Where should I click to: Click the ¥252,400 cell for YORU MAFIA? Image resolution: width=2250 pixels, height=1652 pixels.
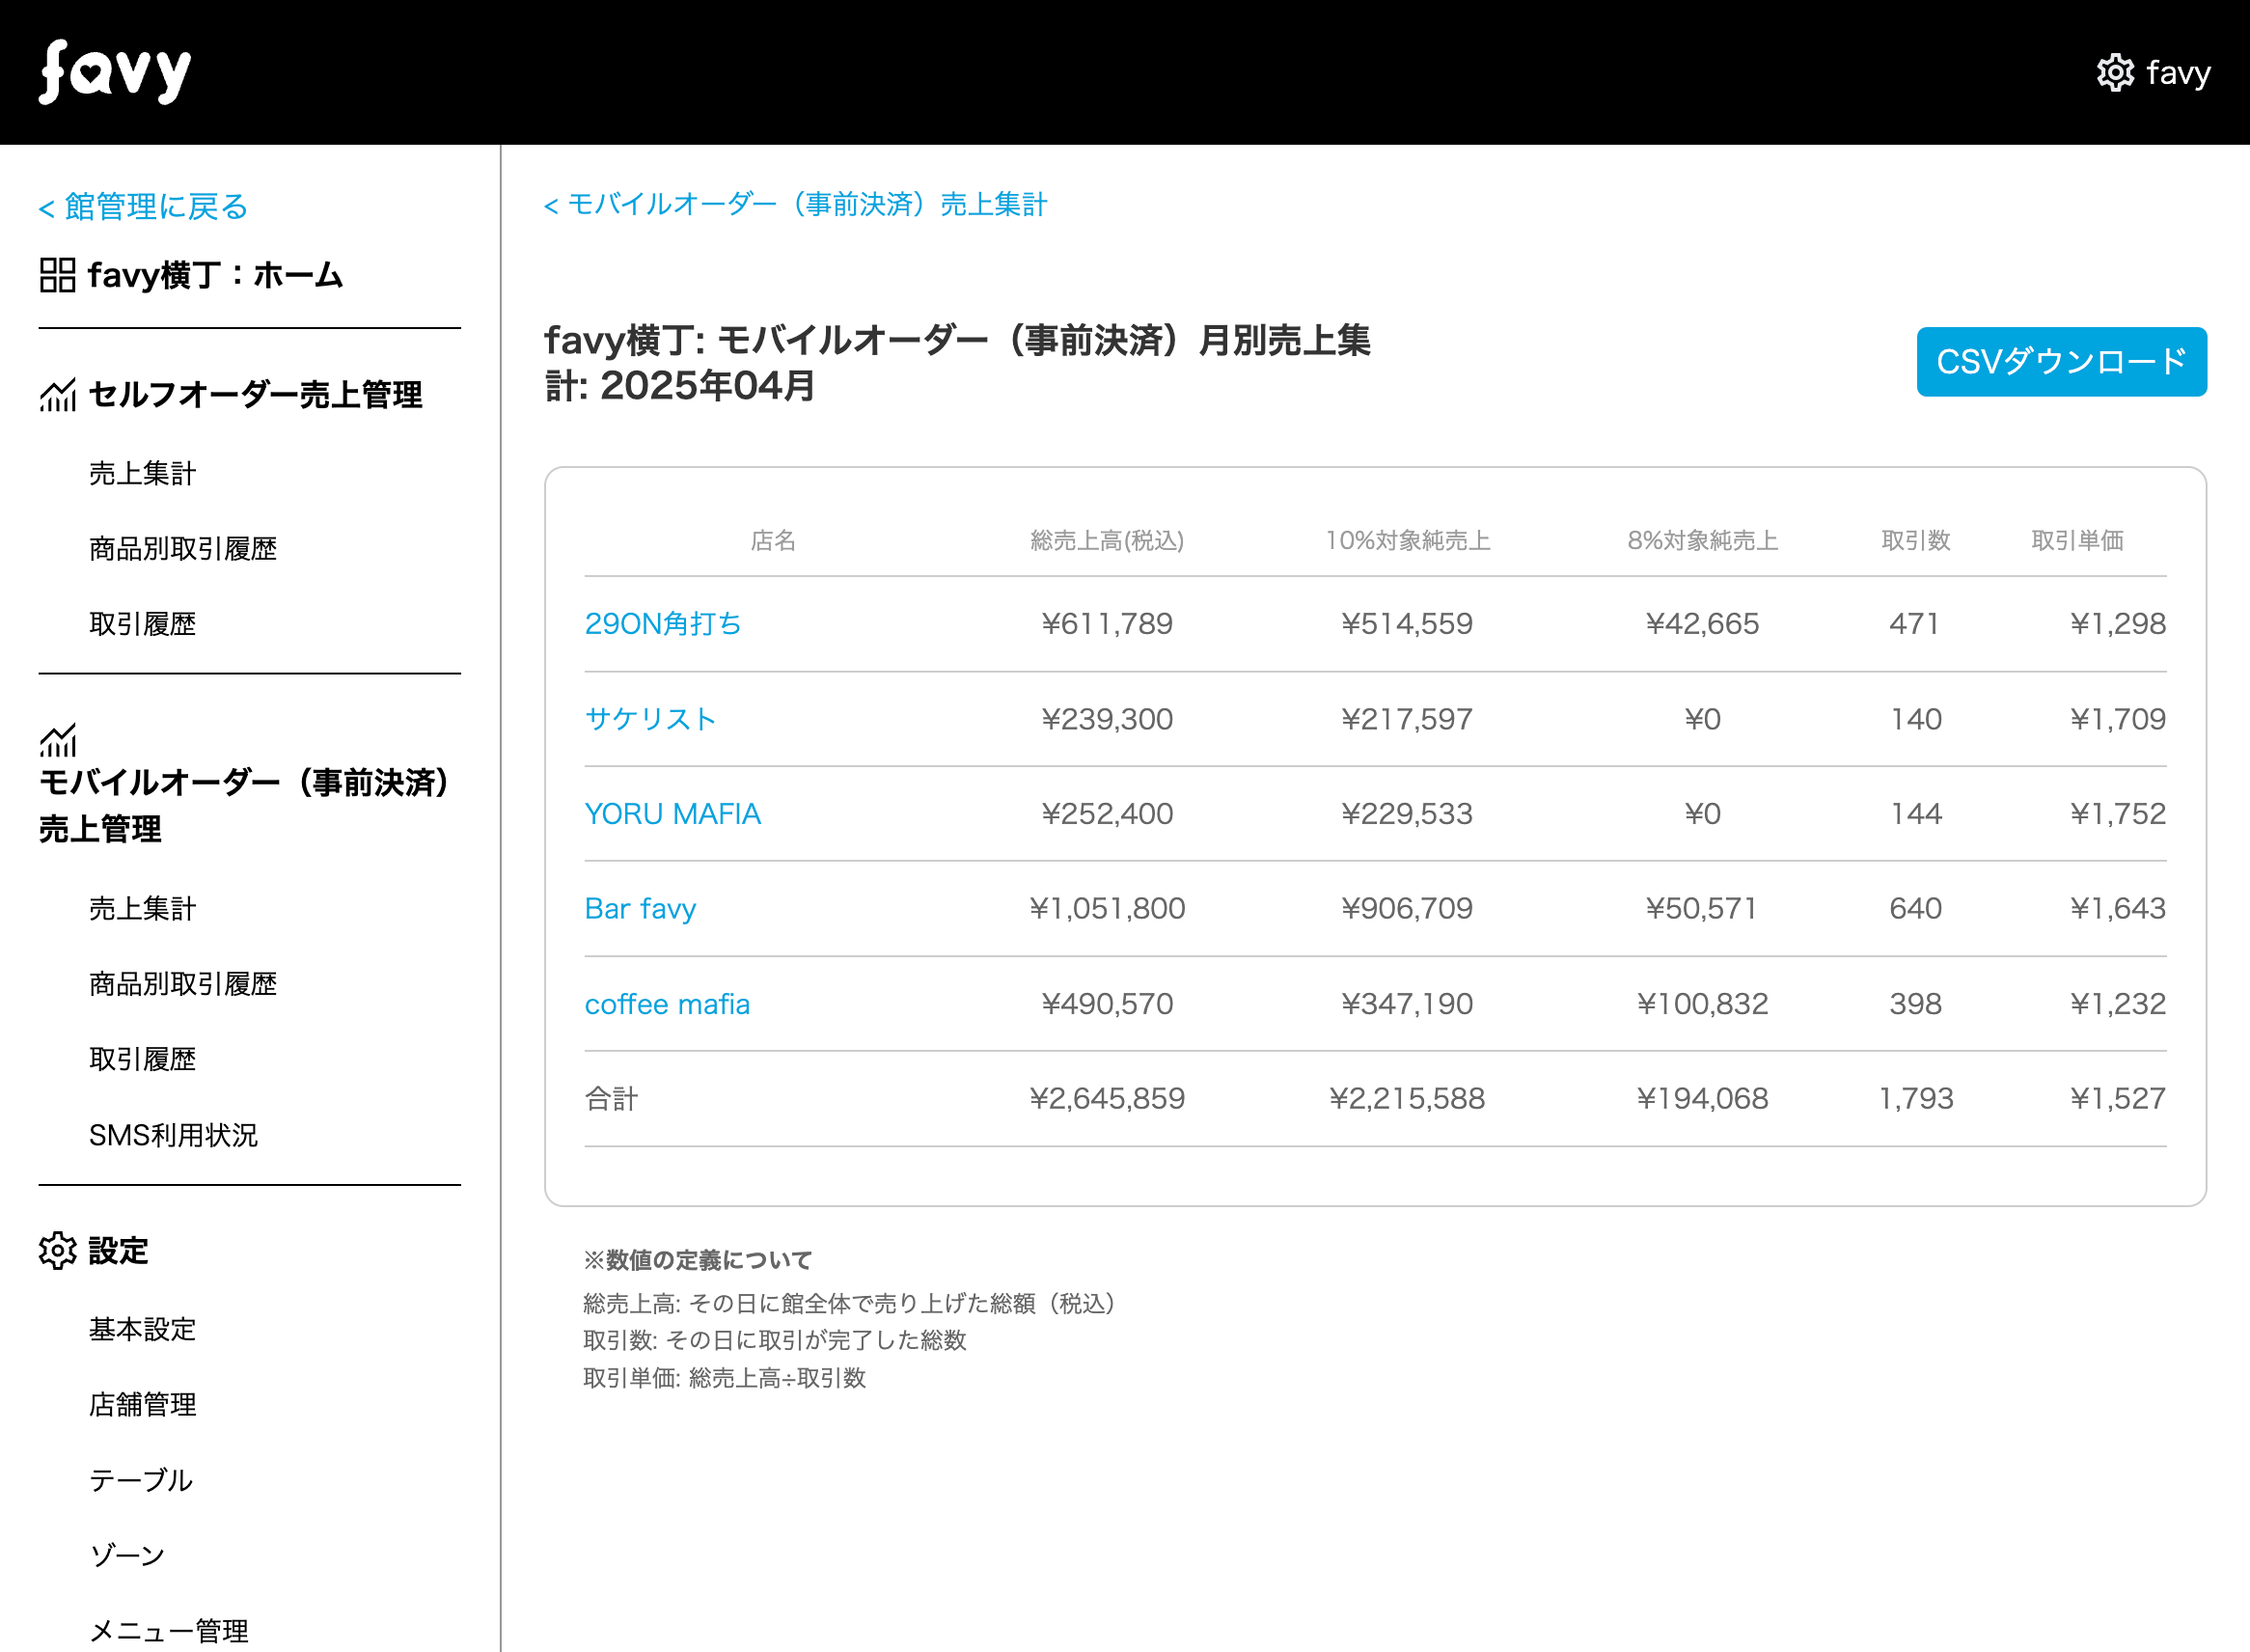tap(1107, 813)
